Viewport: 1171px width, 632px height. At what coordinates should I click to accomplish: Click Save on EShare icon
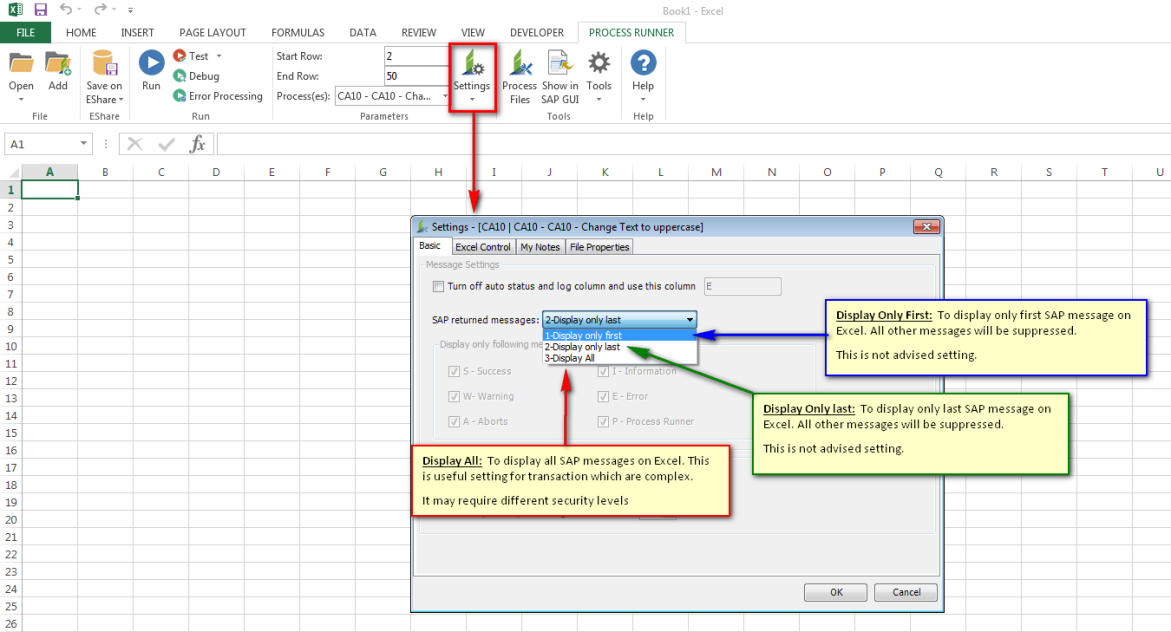tap(104, 65)
